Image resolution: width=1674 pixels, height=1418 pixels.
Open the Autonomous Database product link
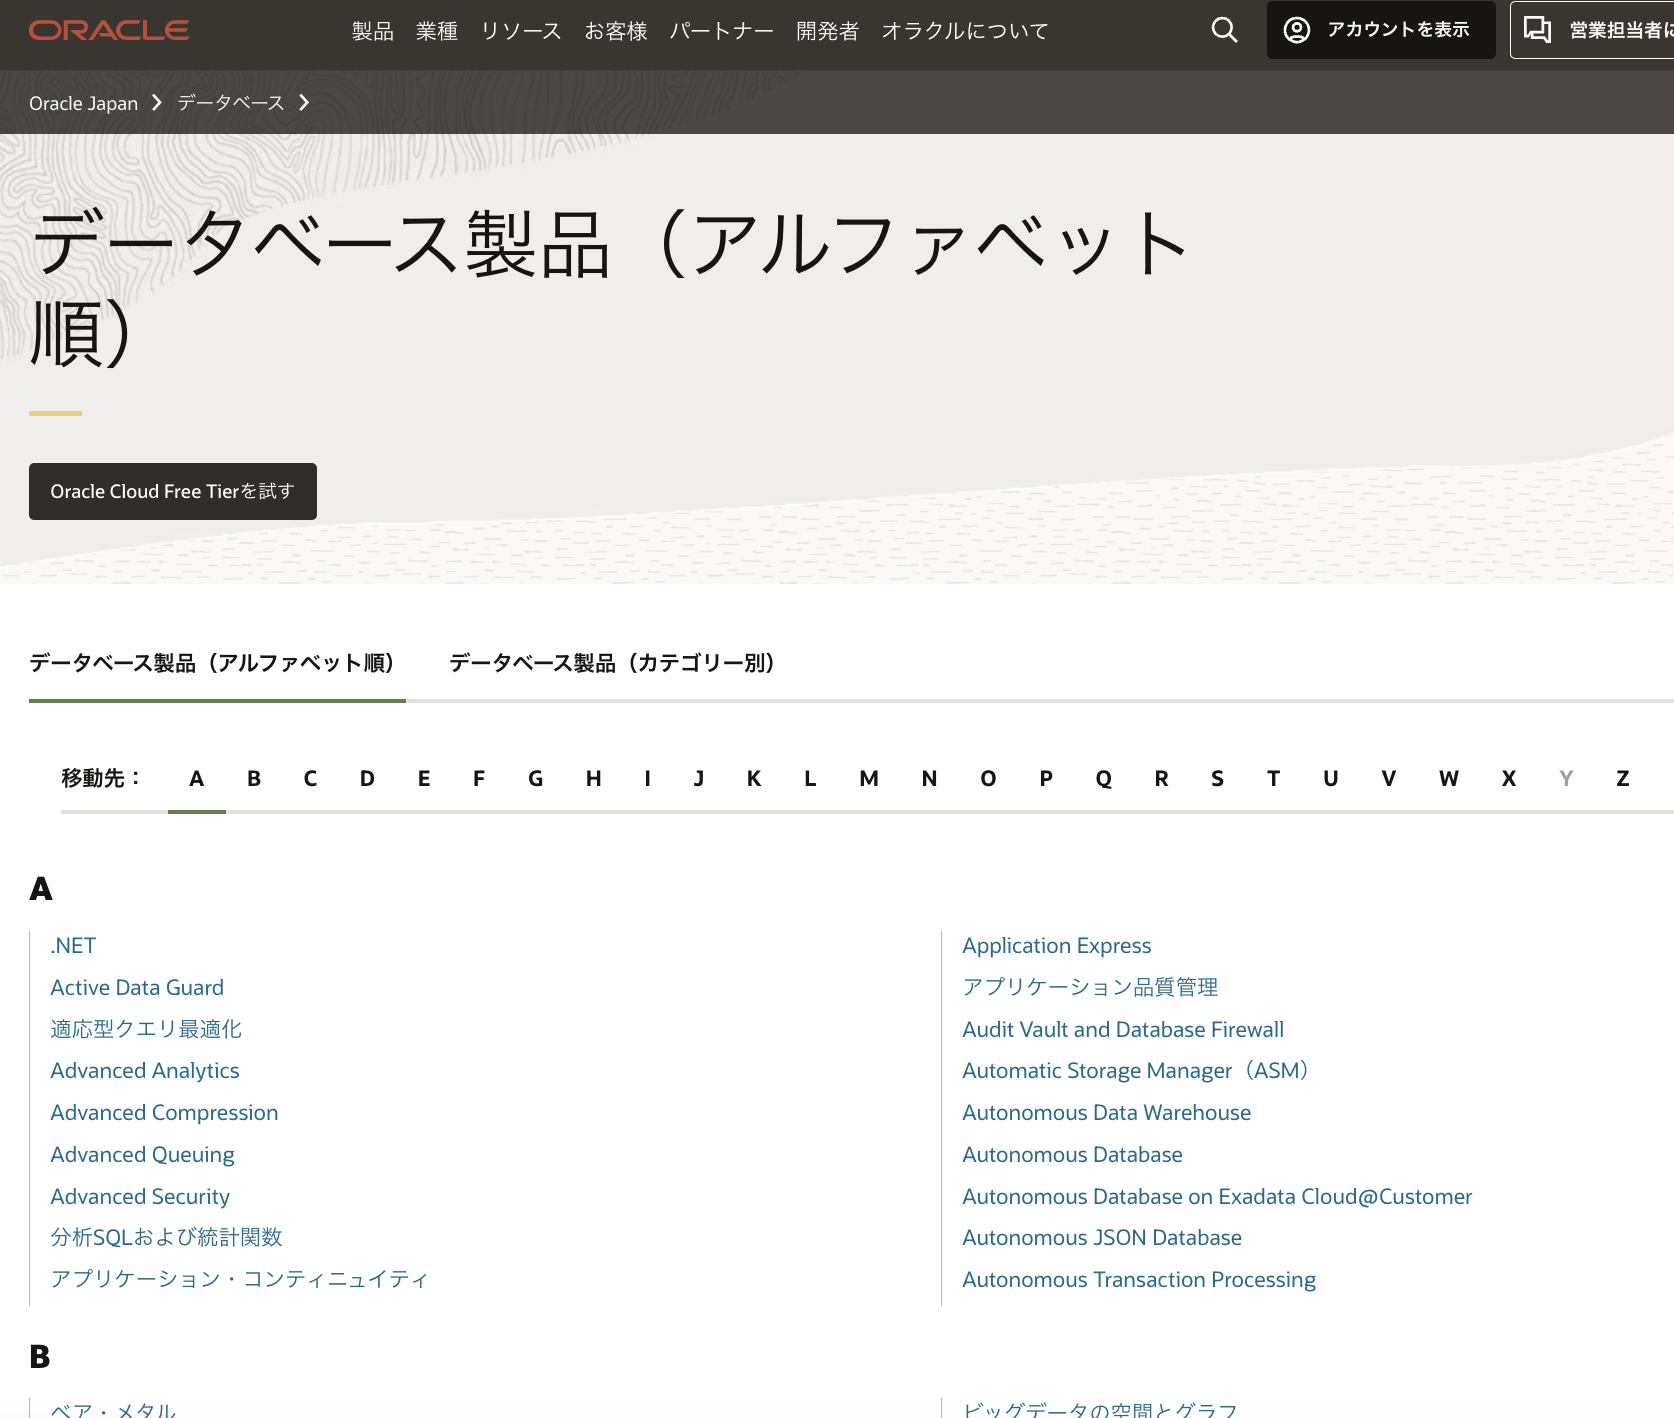click(x=1072, y=1154)
